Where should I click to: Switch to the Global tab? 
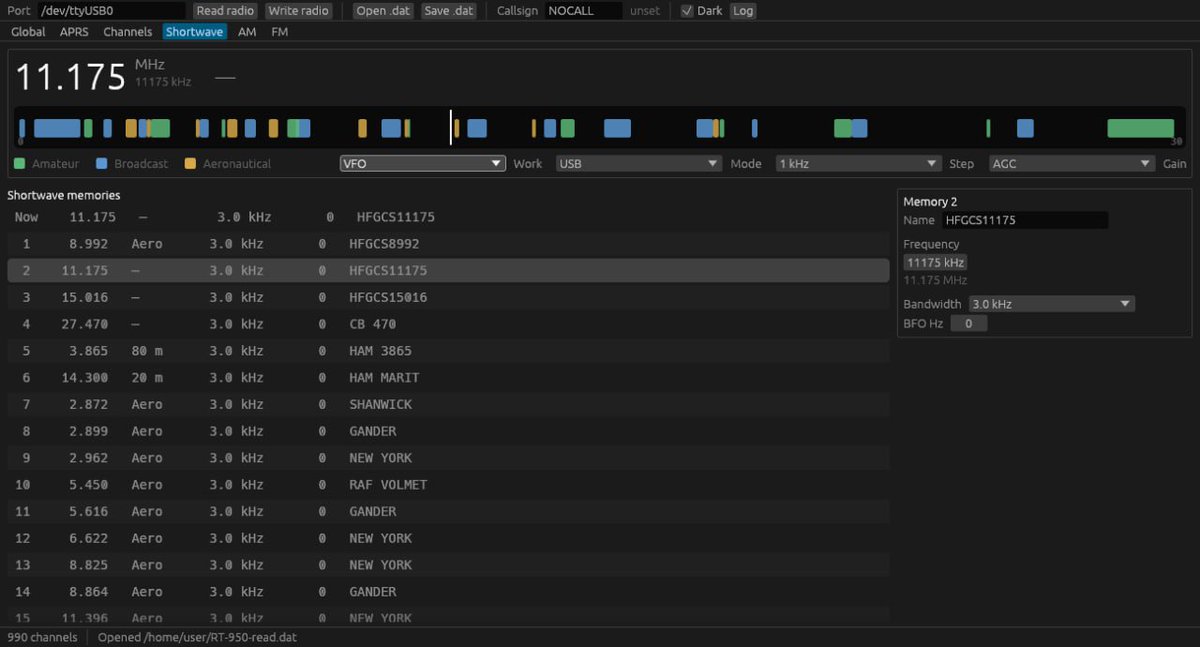click(x=28, y=32)
